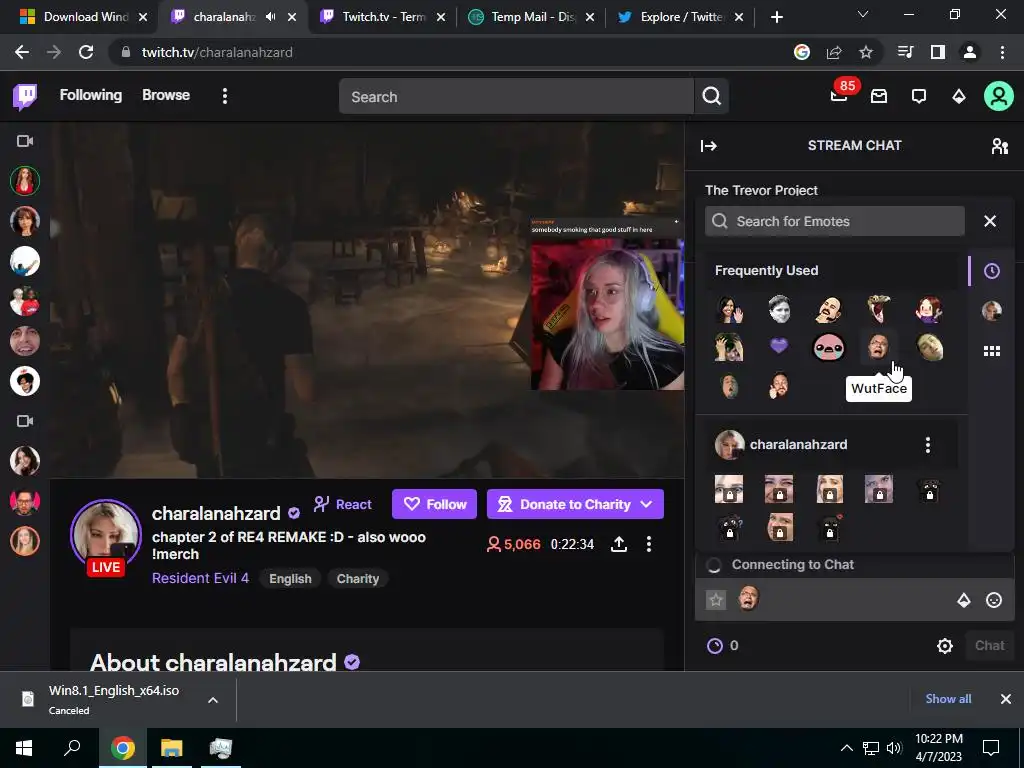The width and height of the screenshot is (1024, 768).
Task: Open charalanahzard emote section options
Action: (x=927, y=445)
